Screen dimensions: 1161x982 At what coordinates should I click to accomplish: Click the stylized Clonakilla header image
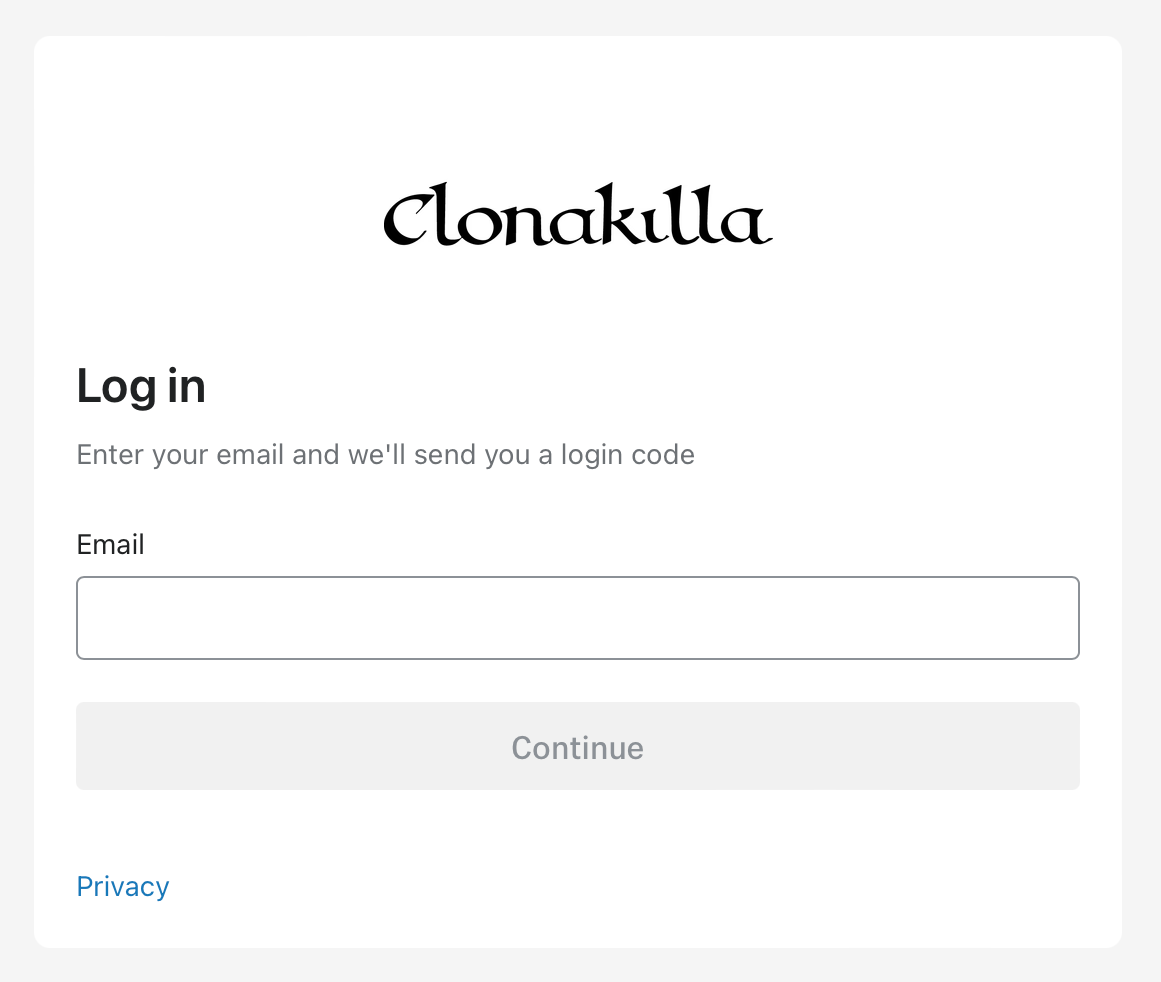click(x=578, y=214)
